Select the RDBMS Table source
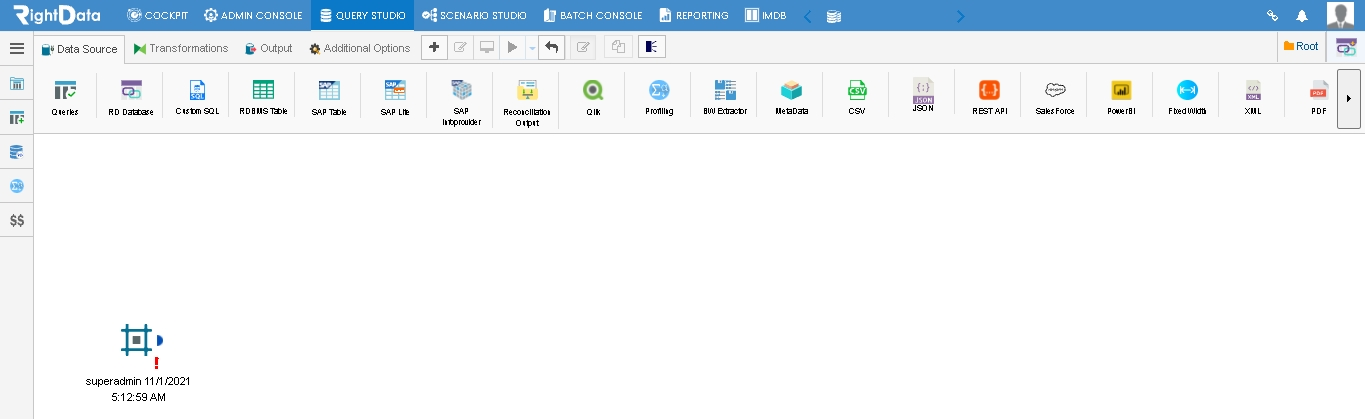The image size is (1365, 419). (263, 98)
